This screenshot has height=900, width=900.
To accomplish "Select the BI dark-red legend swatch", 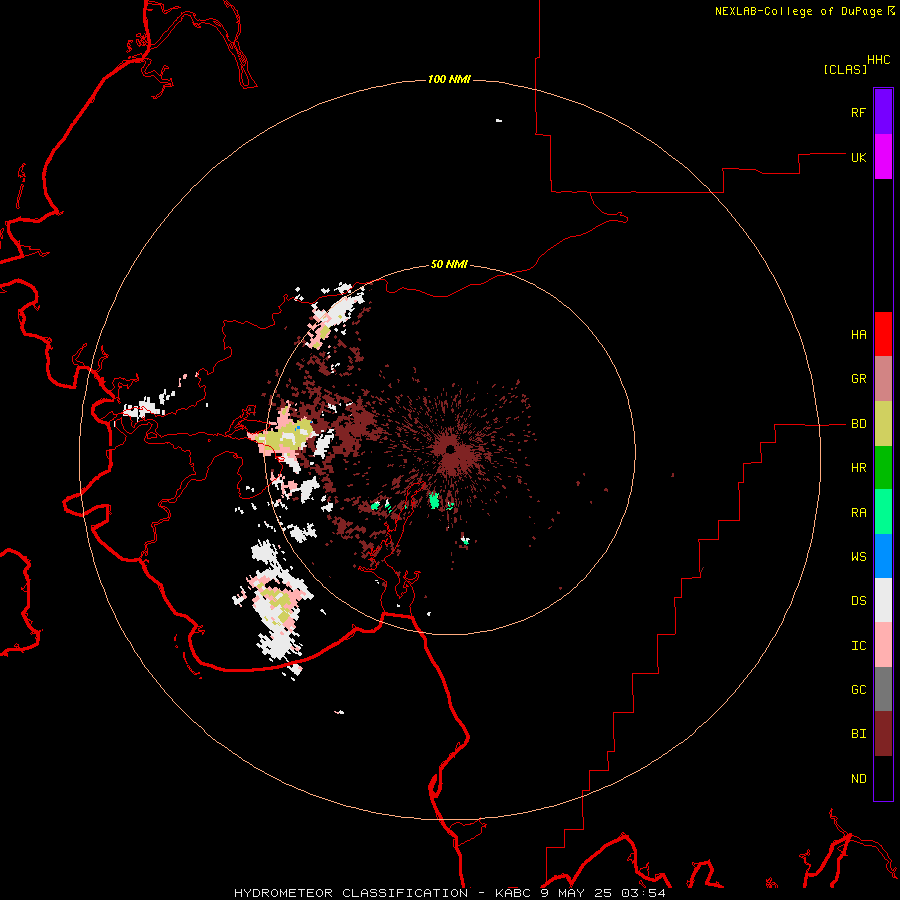I will (883, 734).
